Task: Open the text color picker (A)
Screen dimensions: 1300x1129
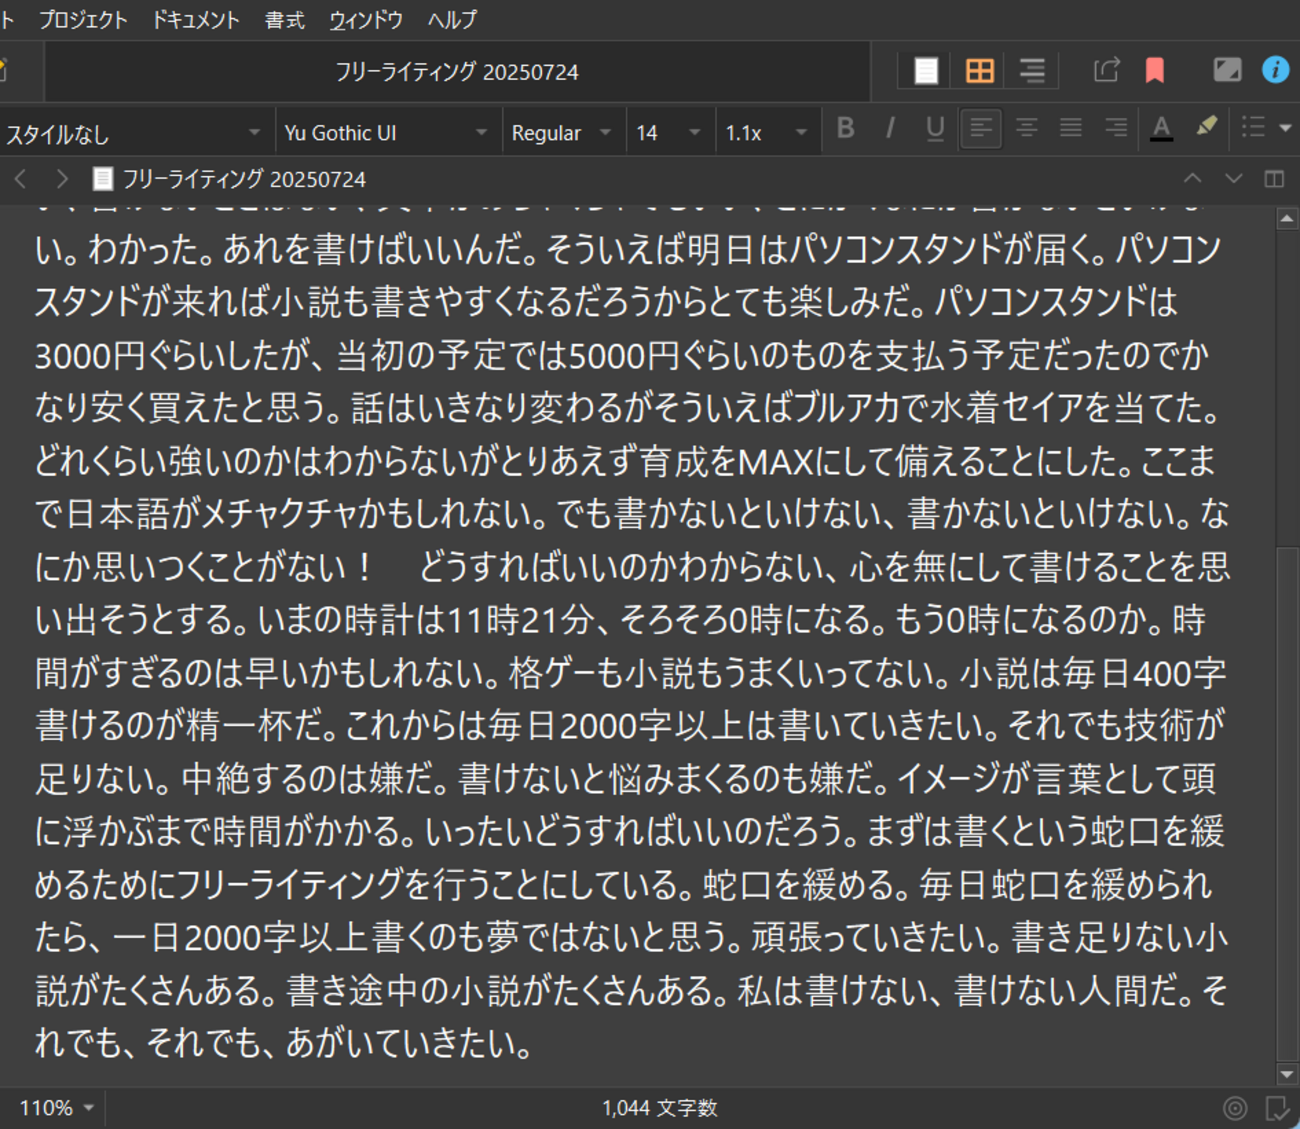Action: [1161, 128]
